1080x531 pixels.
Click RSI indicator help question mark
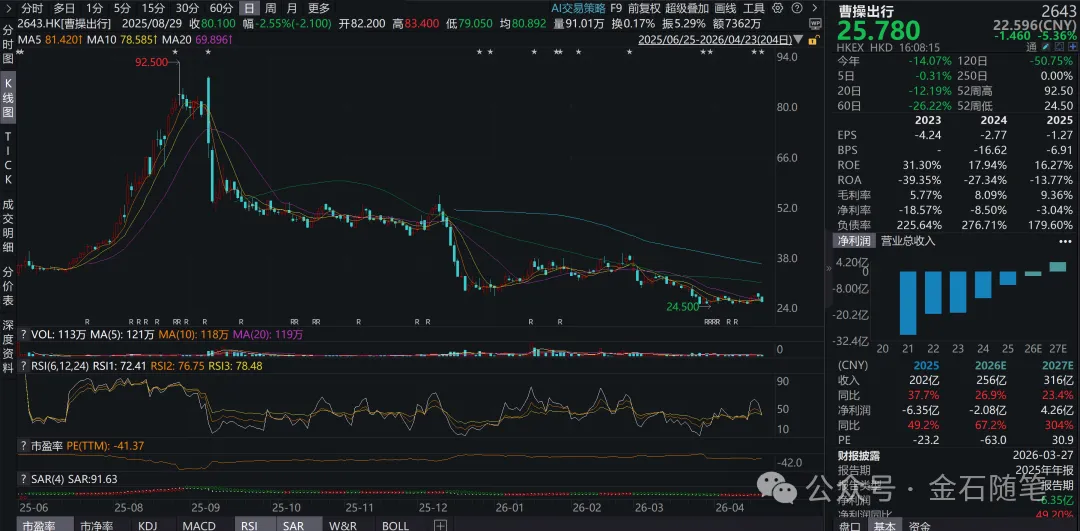23,366
